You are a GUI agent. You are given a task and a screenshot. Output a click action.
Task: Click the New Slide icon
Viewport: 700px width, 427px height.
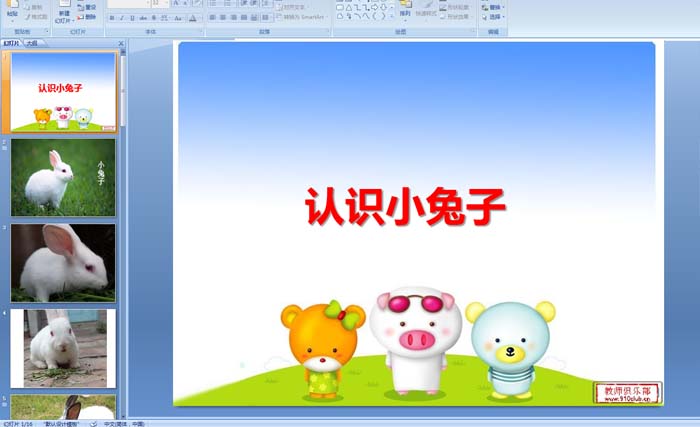pyautogui.click(x=62, y=12)
